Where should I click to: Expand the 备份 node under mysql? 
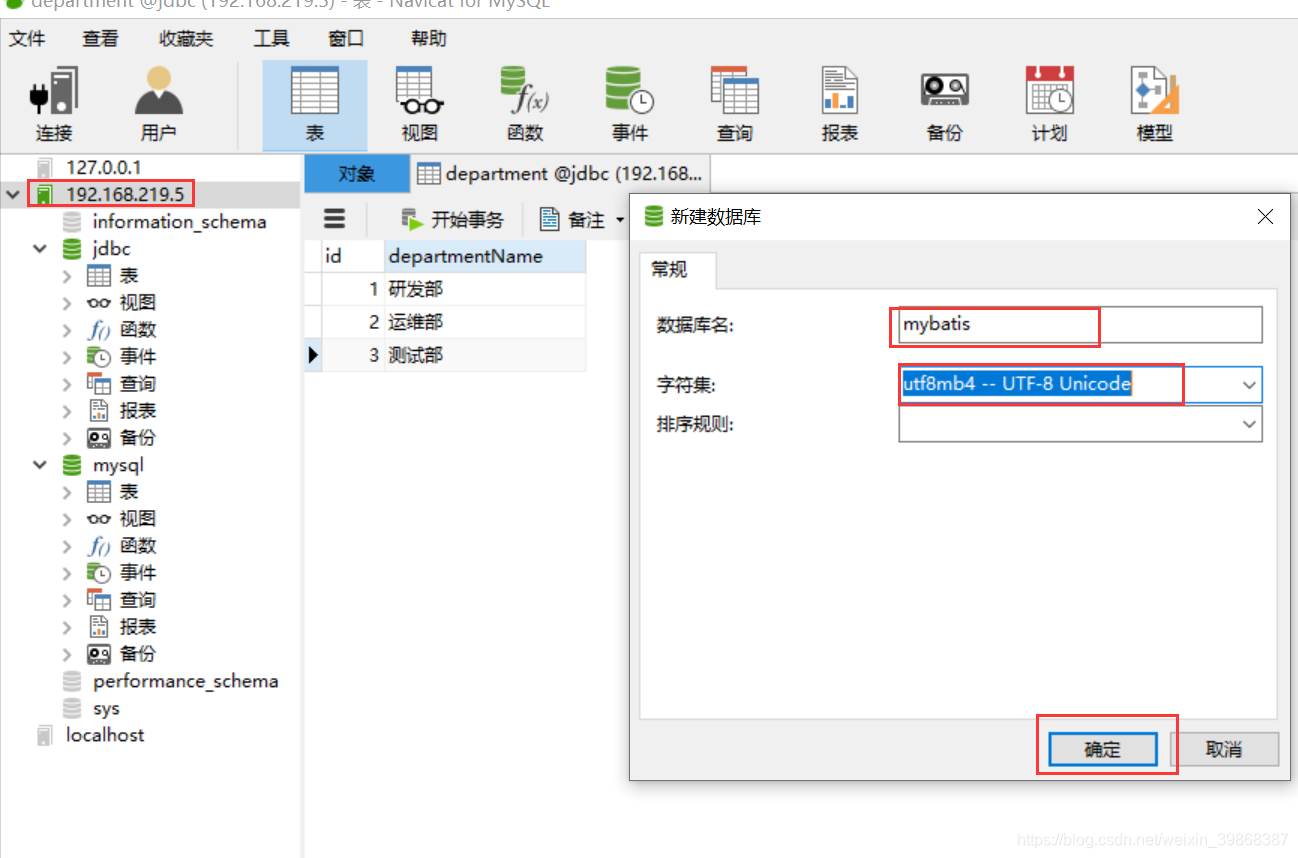click(x=67, y=653)
